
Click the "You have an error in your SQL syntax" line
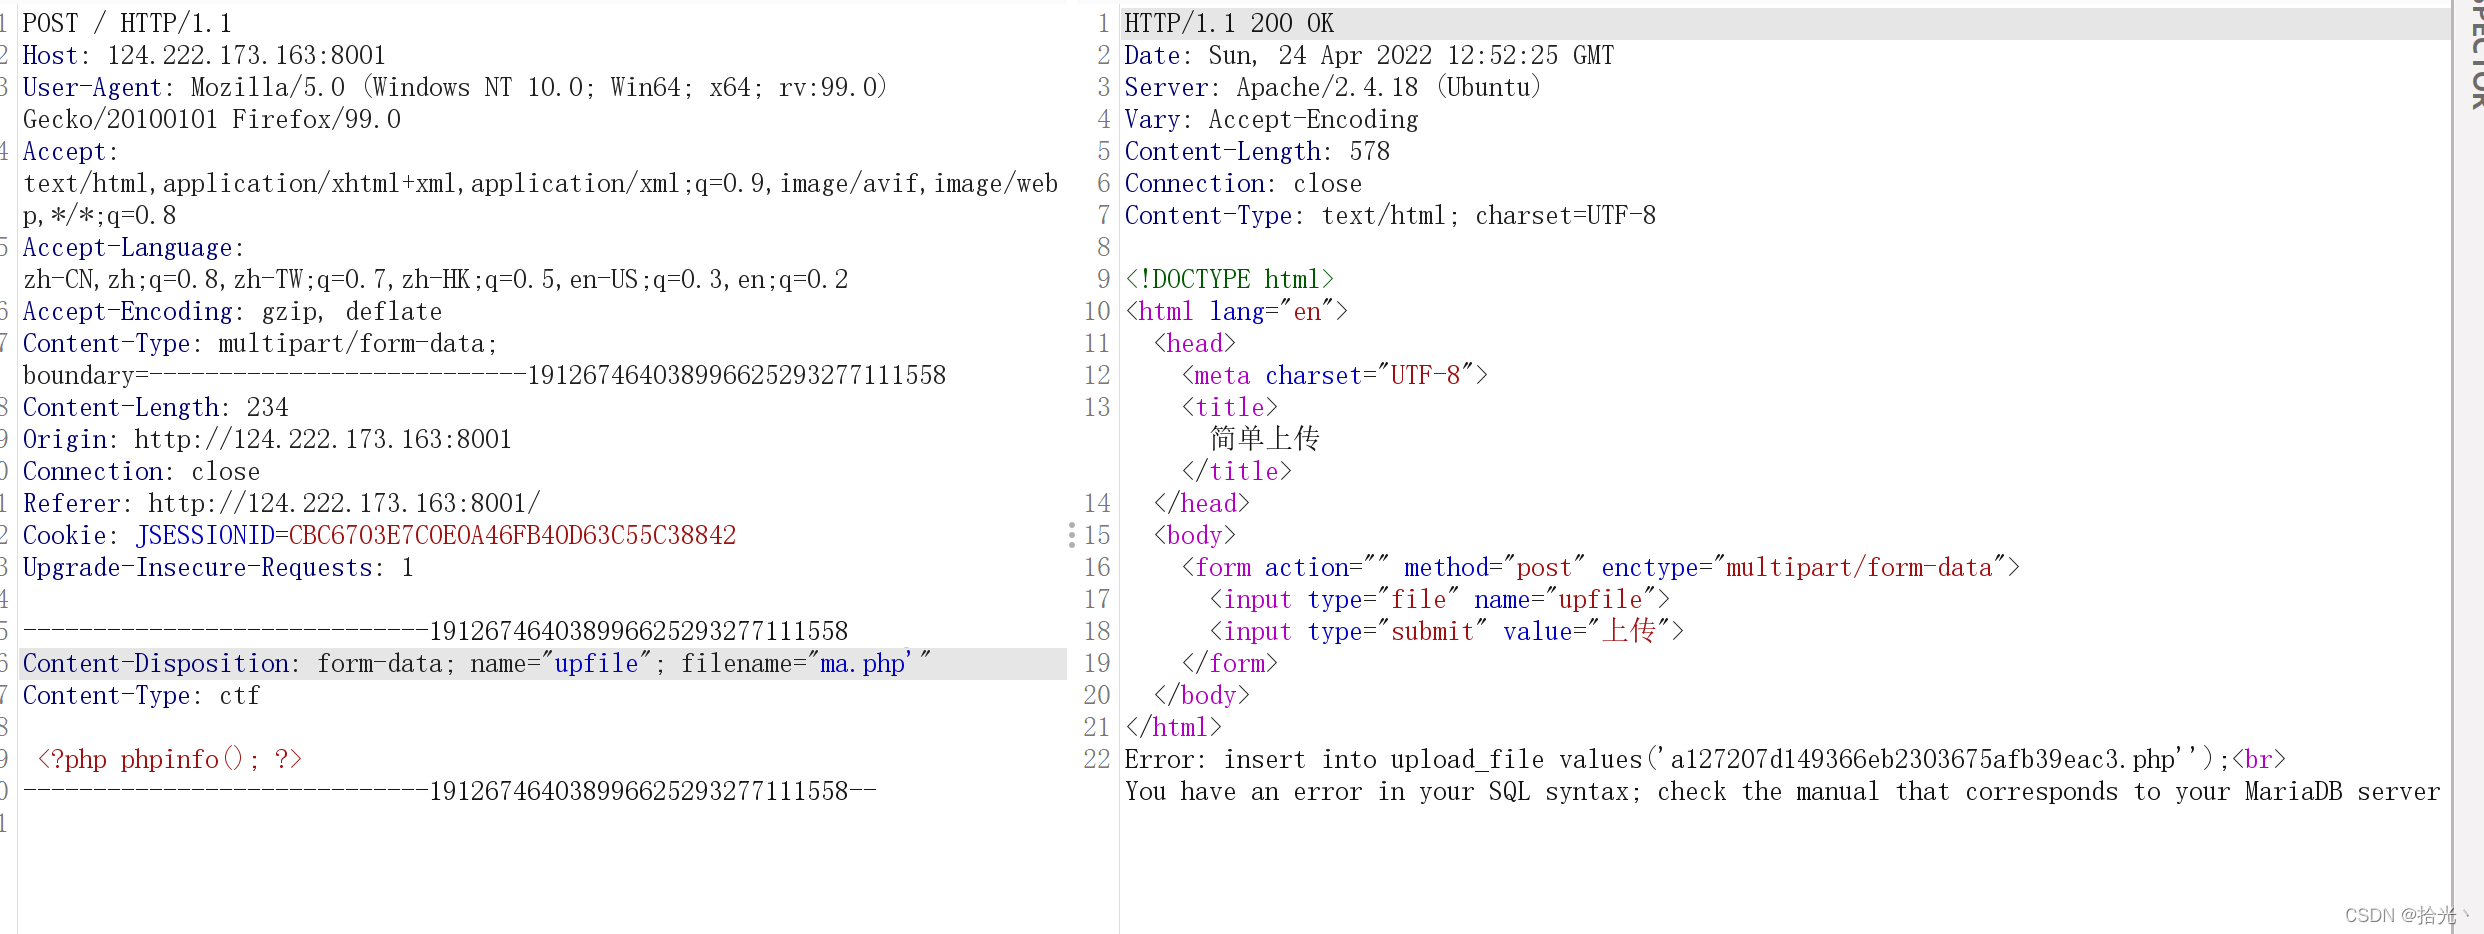click(x=1782, y=791)
